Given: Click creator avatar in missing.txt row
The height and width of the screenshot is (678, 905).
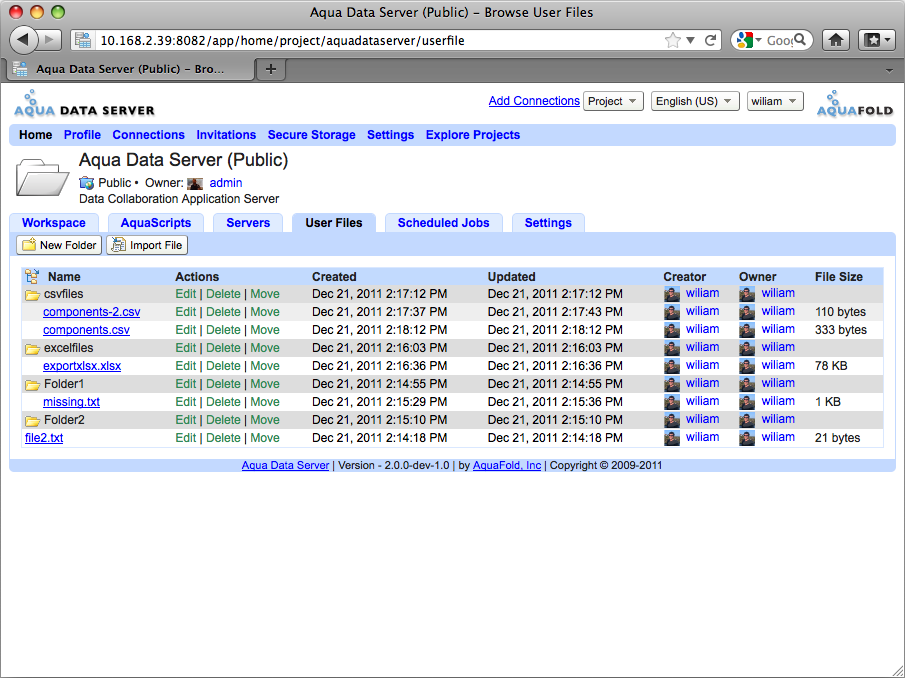Looking at the screenshot, I should pos(672,402).
